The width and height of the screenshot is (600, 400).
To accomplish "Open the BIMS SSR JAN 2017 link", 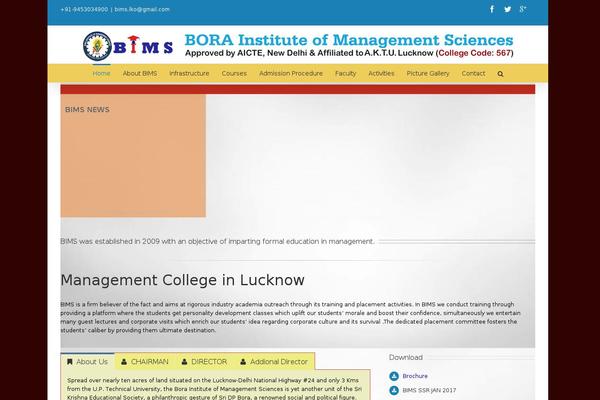I will [x=429, y=390].
